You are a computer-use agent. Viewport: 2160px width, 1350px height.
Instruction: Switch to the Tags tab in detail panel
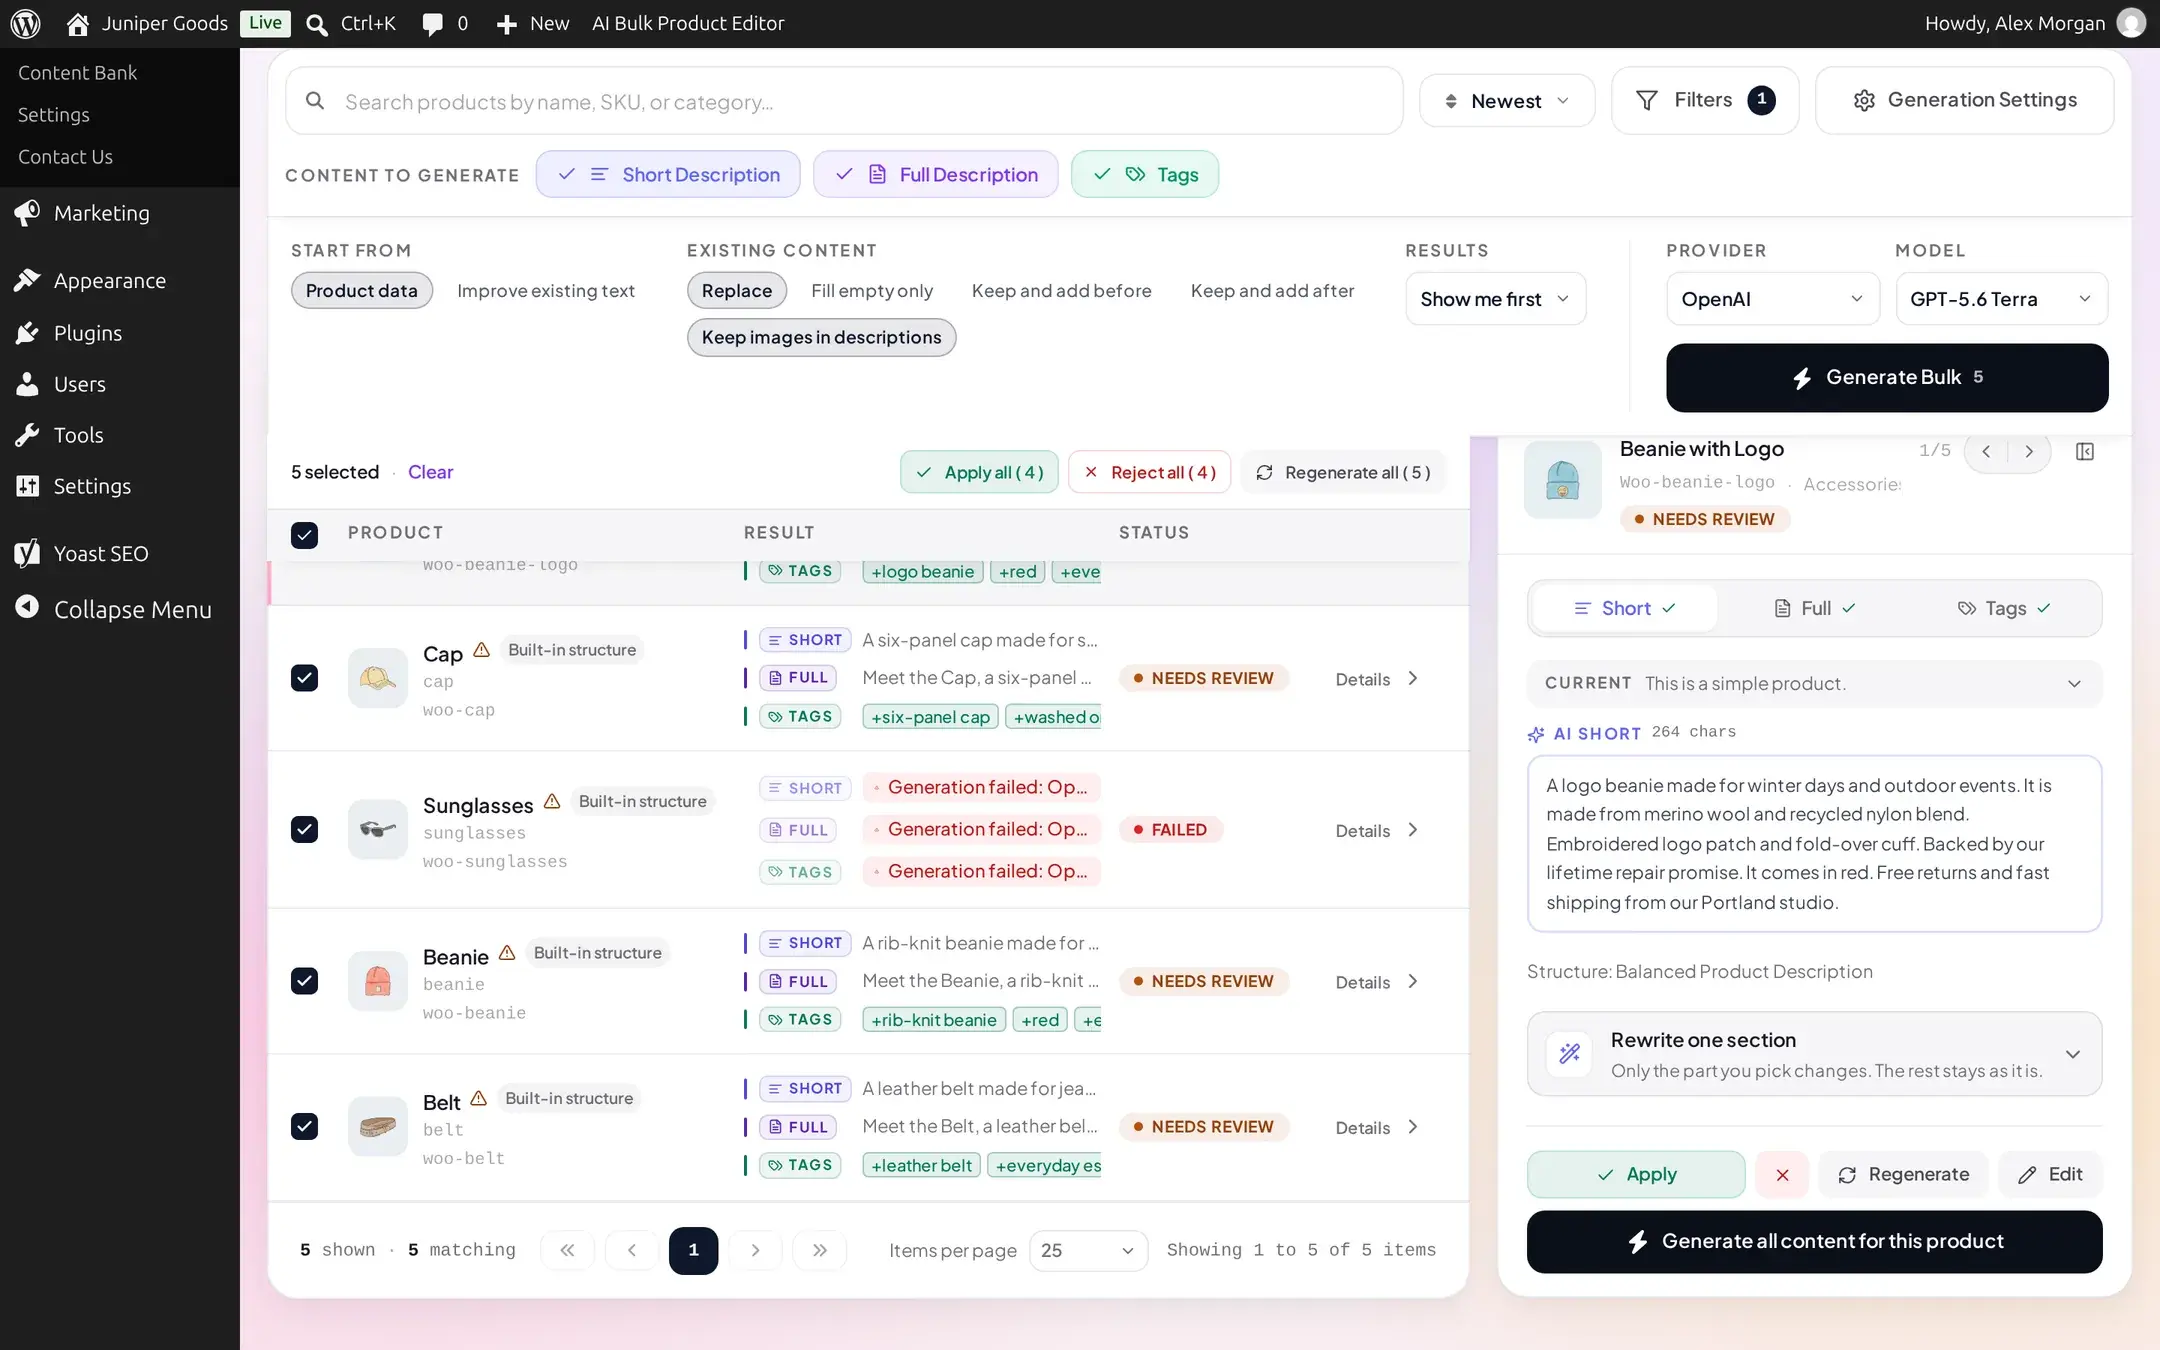coord(2004,608)
